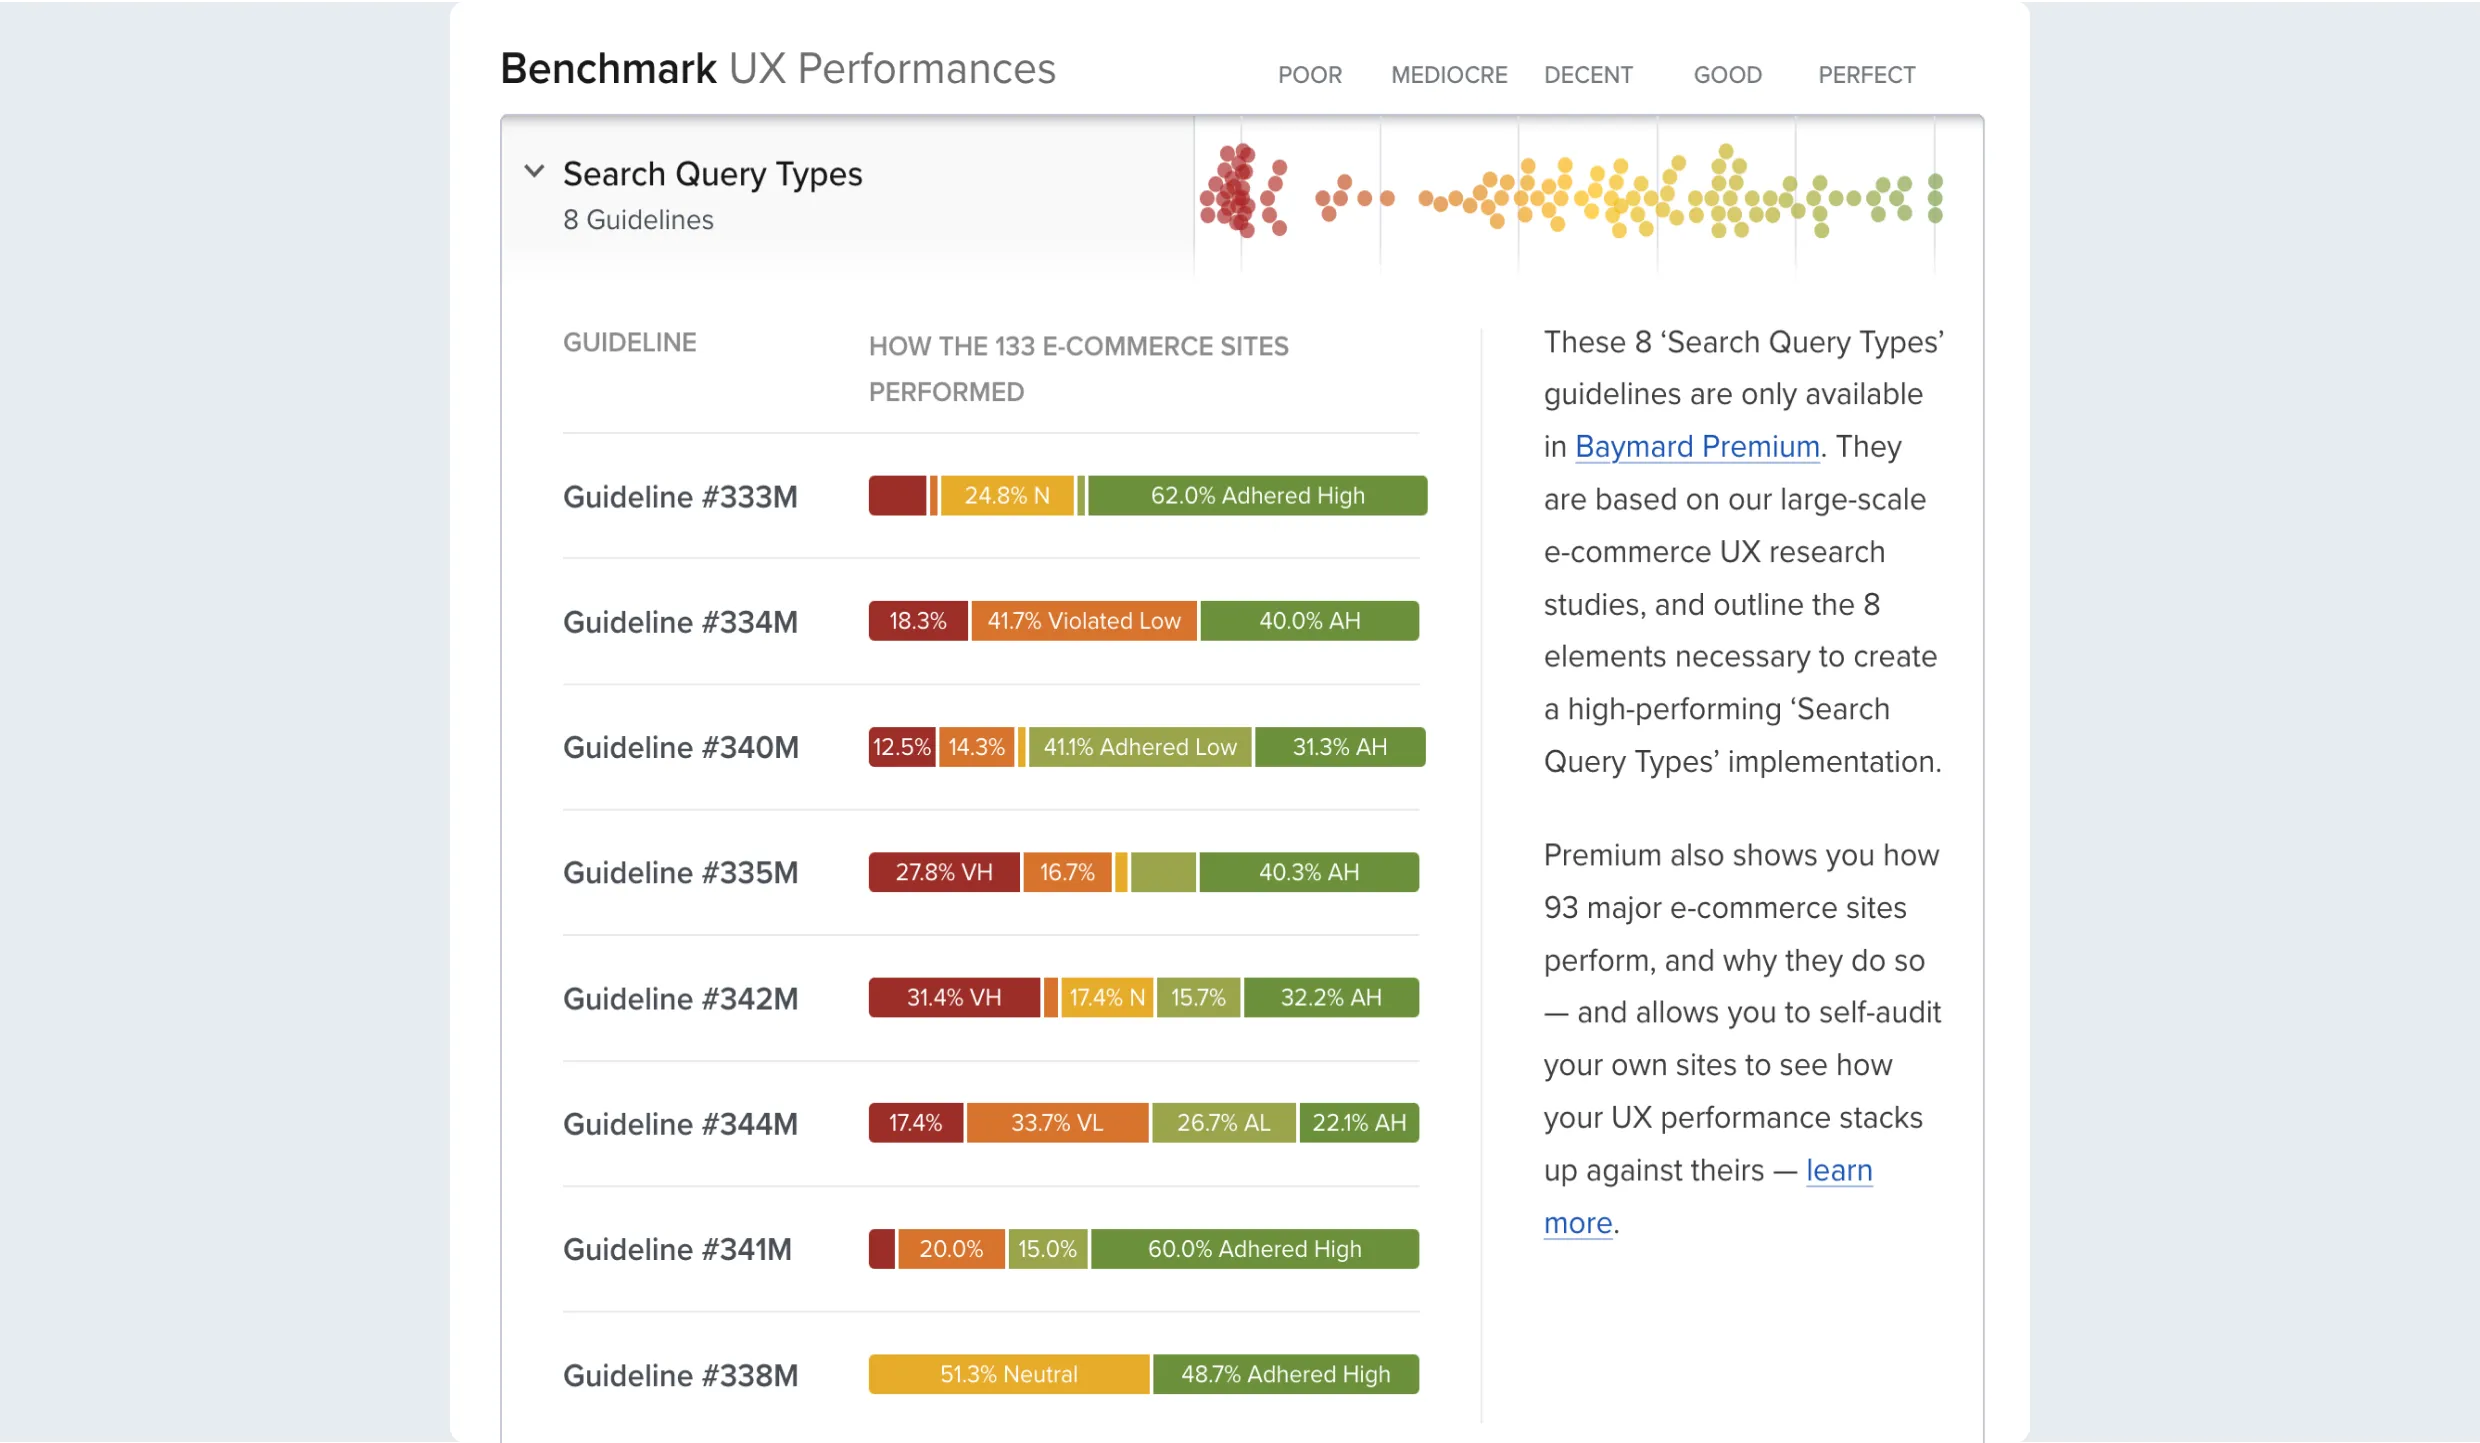Click the 48.7% Adhered High segment

click(x=1285, y=1374)
